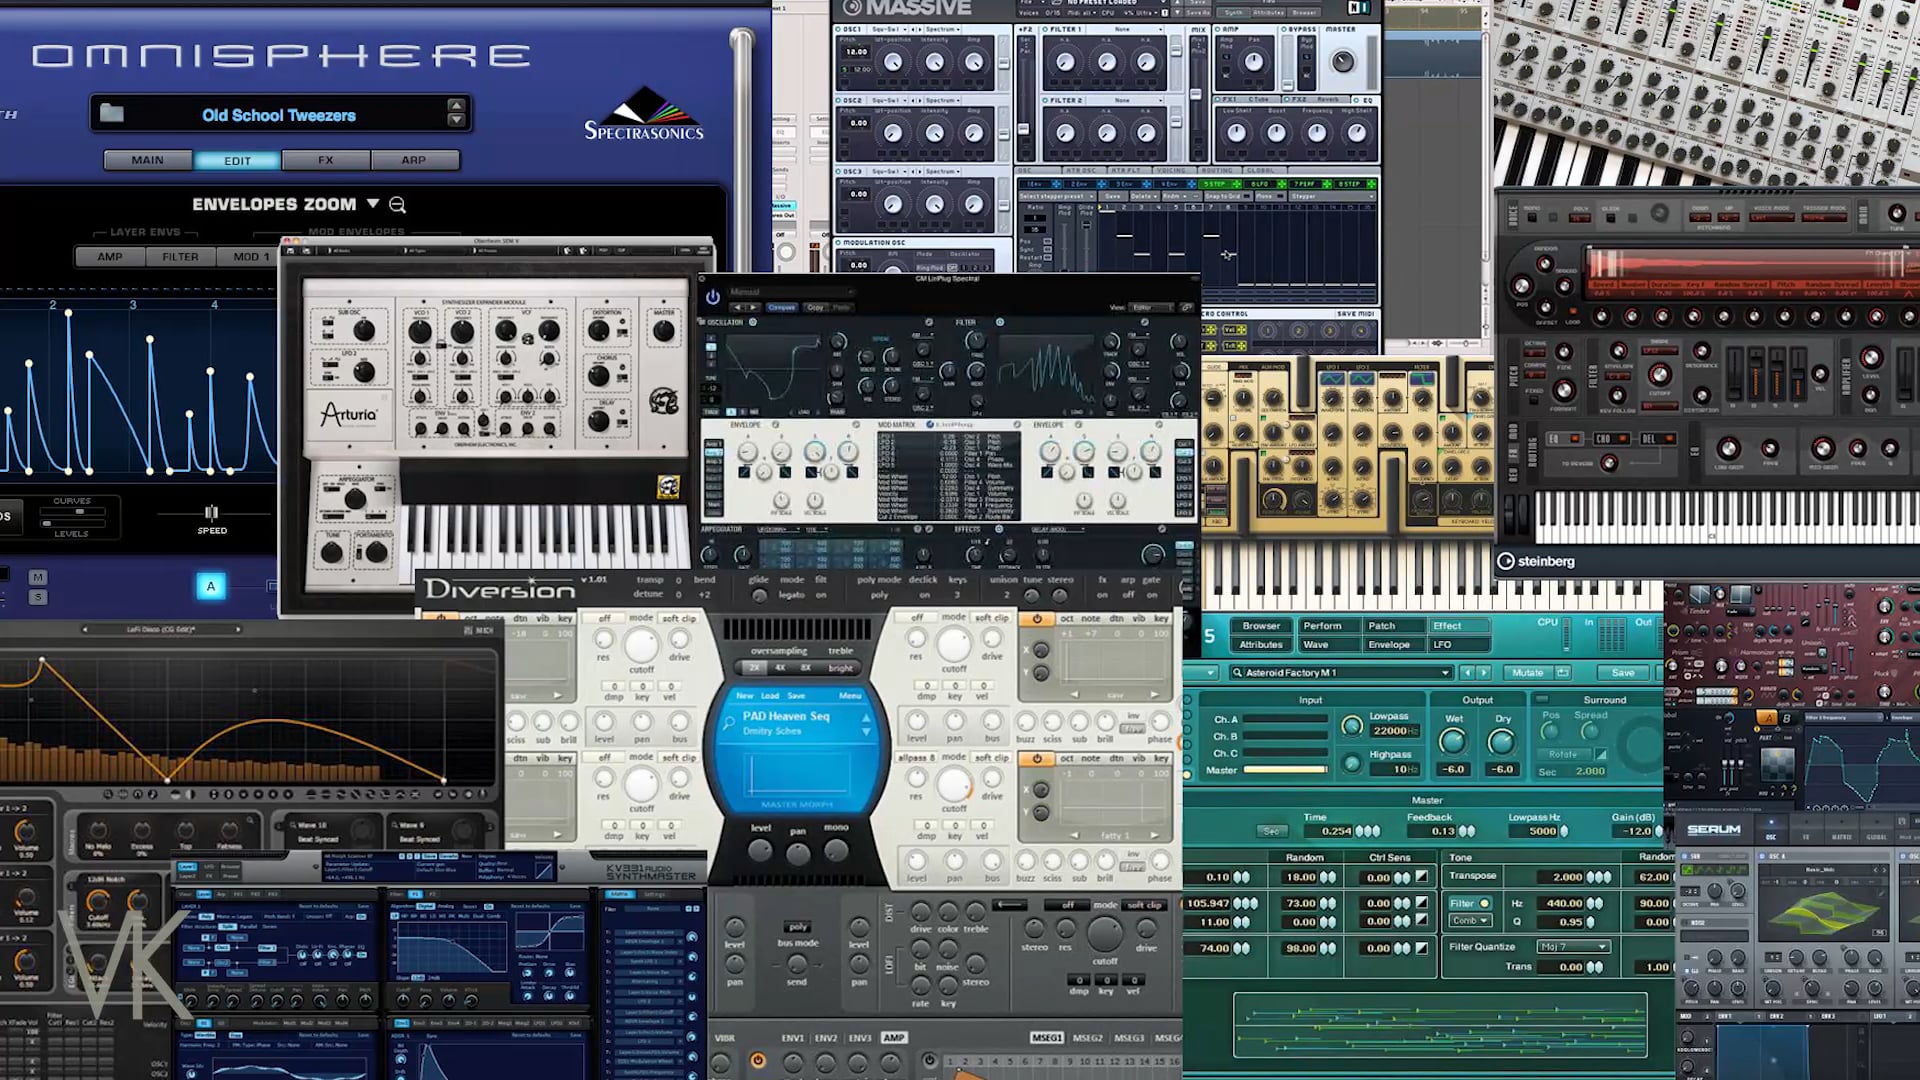Click the power icon on spectral synth
The height and width of the screenshot is (1080, 1920).
coord(713,297)
